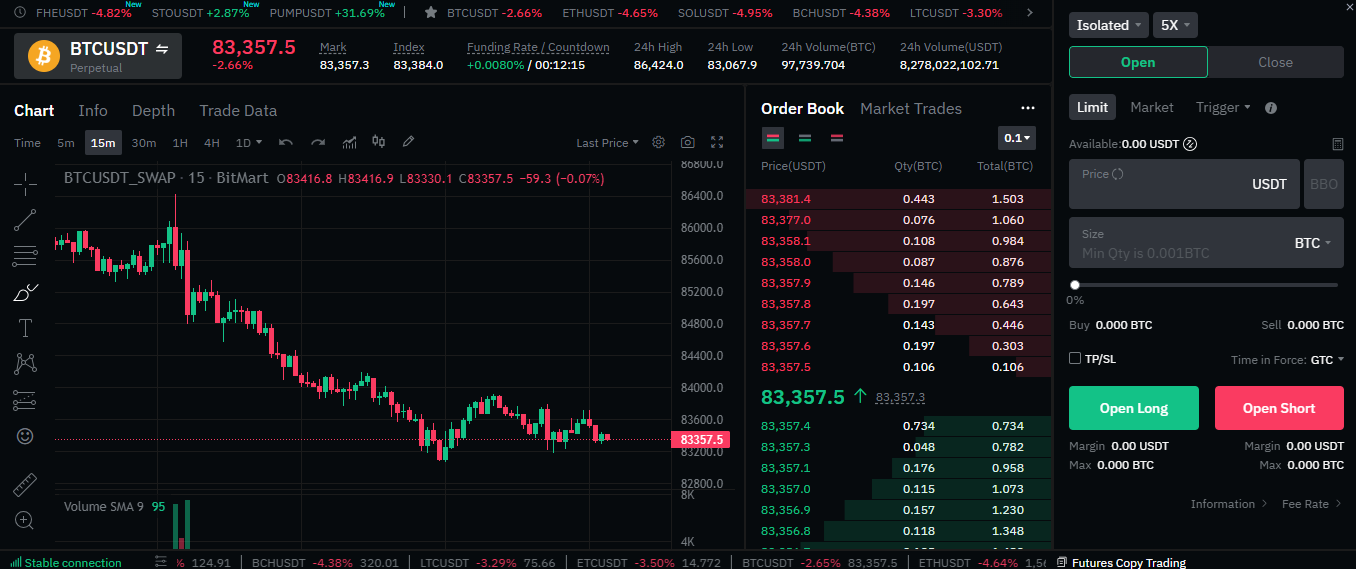Click the favorites star icon in ticker bar
The height and width of the screenshot is (569, 1356).
430,13
